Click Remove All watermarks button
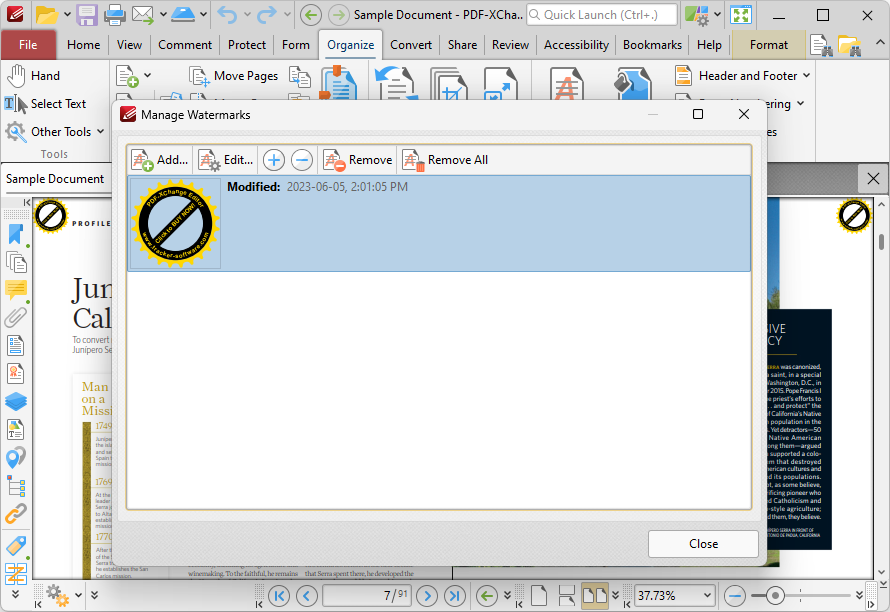The image size is (890, 612). point(445,160)
